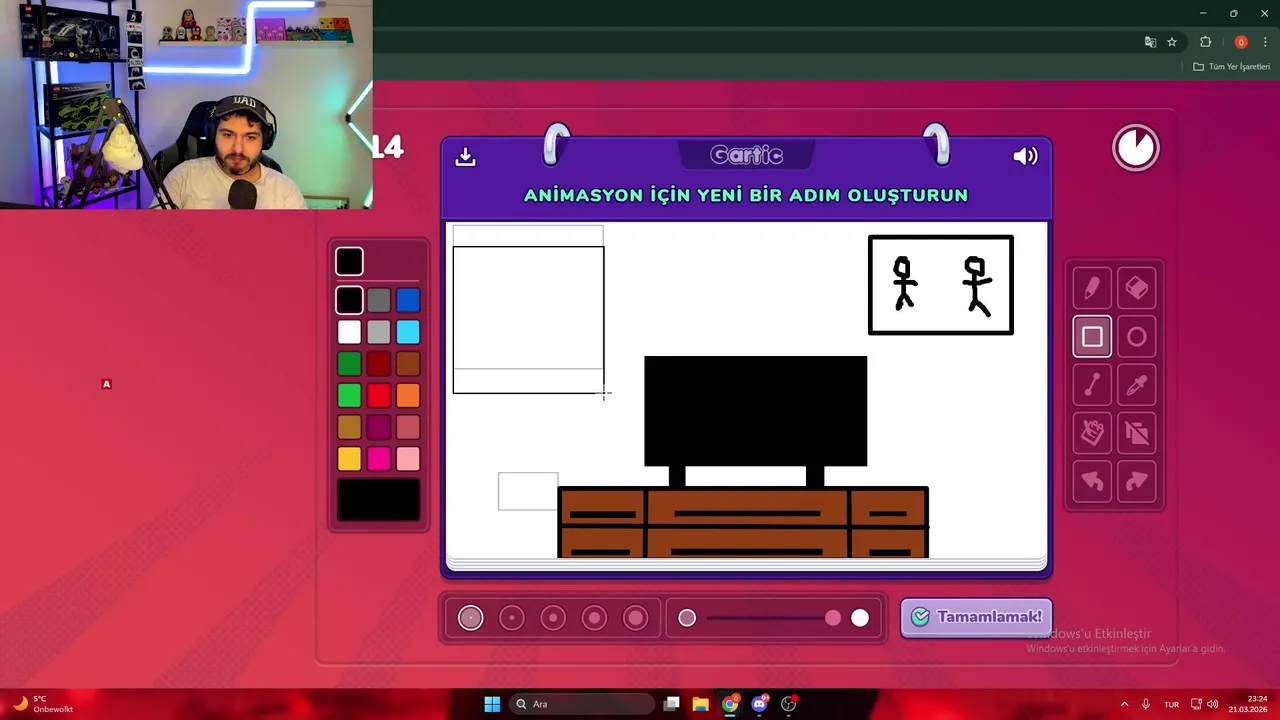Pick the light gray color swatch
This screenshot has height=720, width=1280.
[x=378, y=332]
